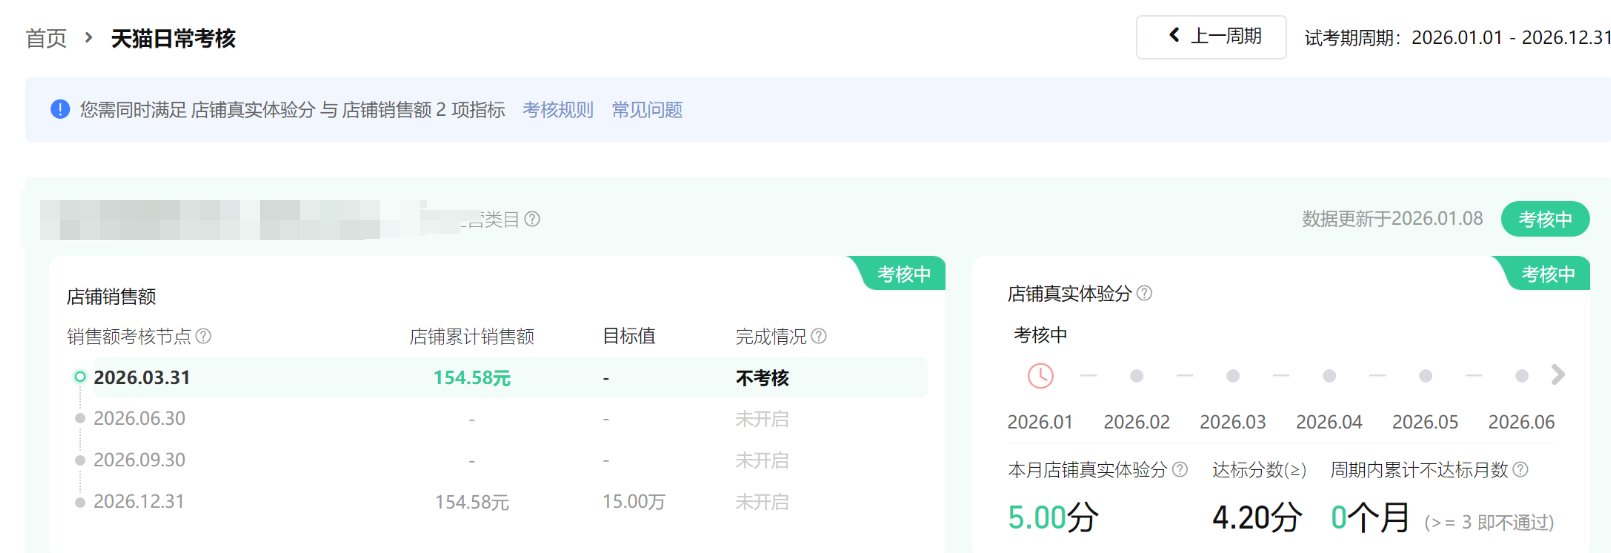Viewport: 1611px width, 553px height.
Task: Click help icon next to 完成情况
Action: click(819, 336)
